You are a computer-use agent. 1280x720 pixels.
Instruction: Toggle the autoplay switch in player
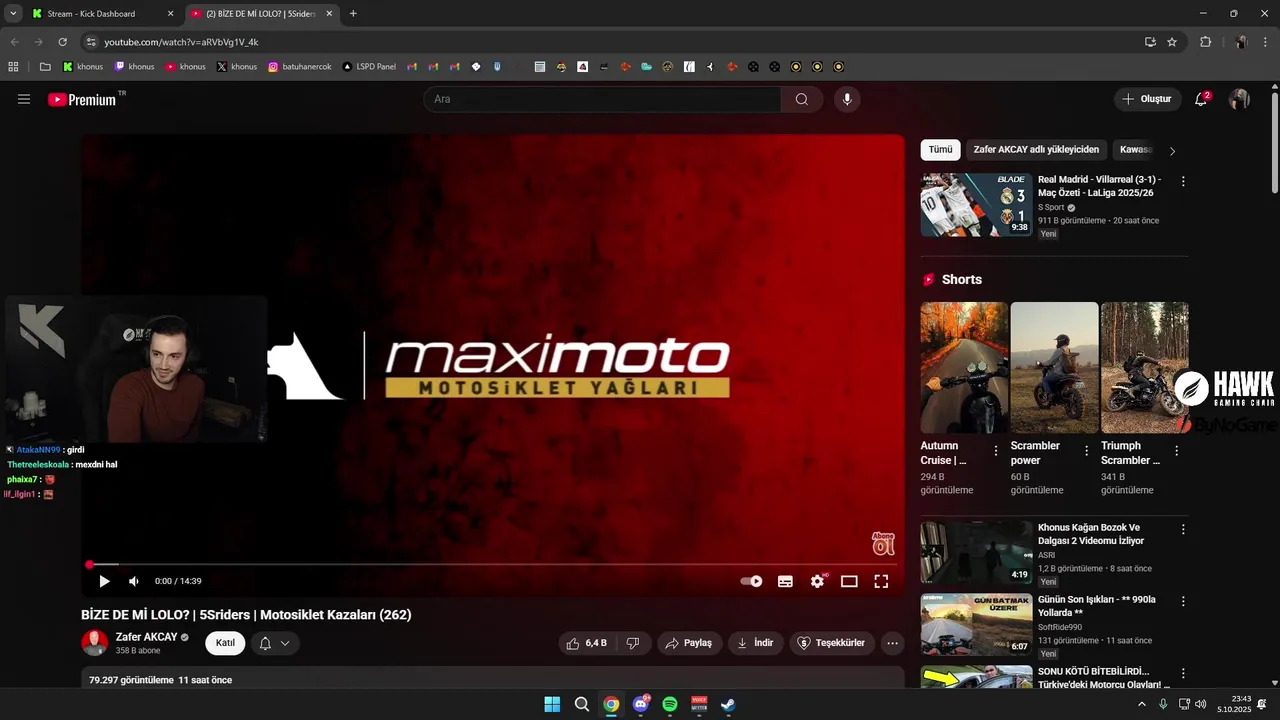point(751,581)
